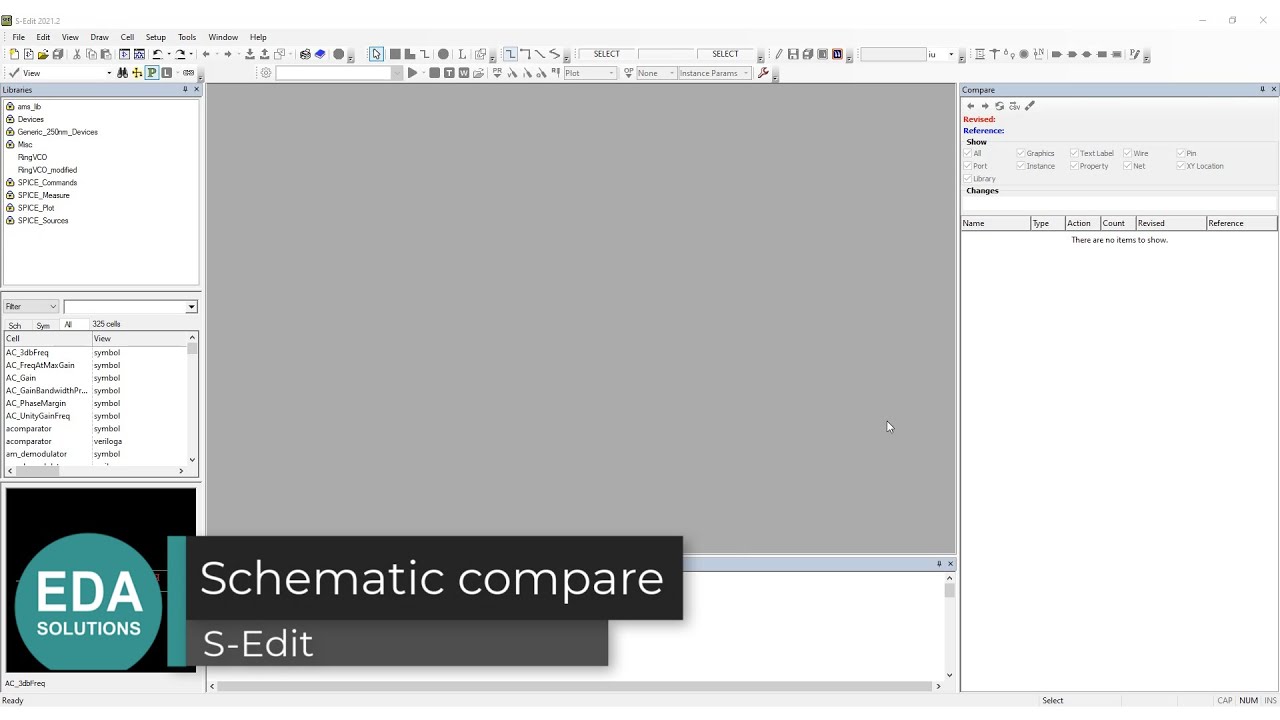The image size is (1280, 720).
Task: Open the Filter dropdown in Libraries
Action: coord(31,307)
